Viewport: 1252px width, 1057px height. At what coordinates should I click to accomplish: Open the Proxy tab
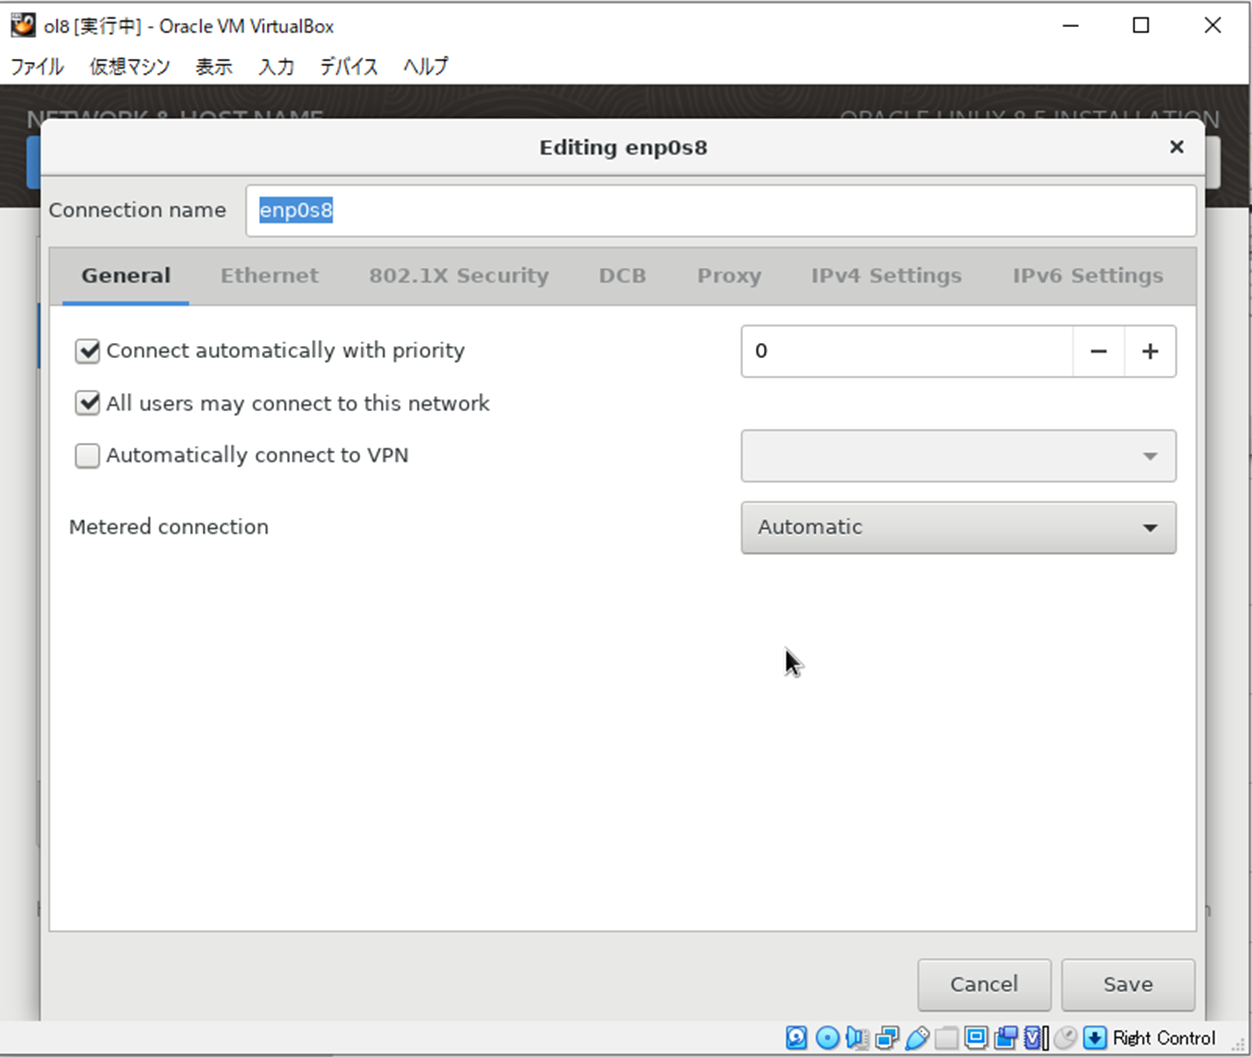pos(729,276)
